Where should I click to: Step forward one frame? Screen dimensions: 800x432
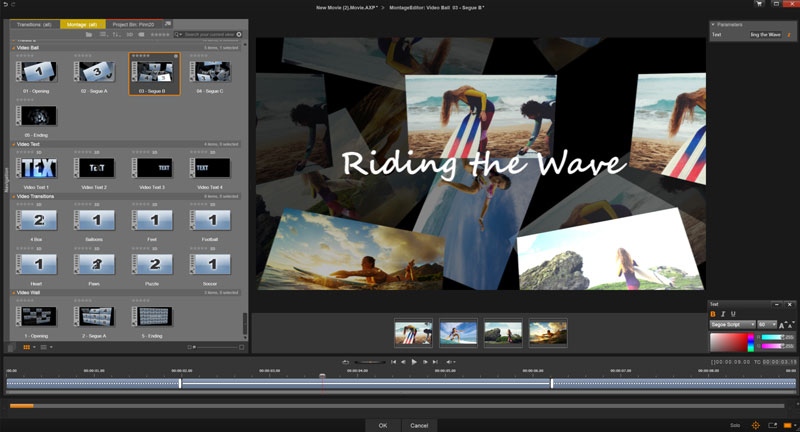click(425, 362)
